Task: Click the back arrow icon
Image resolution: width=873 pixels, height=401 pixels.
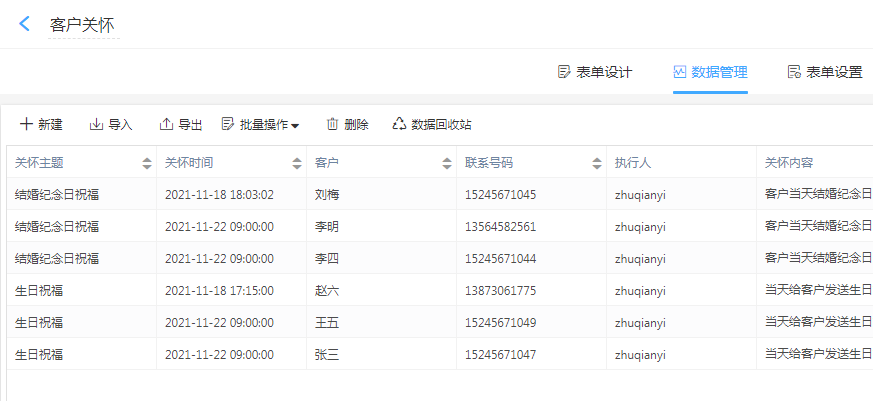Action: (25, 24)
